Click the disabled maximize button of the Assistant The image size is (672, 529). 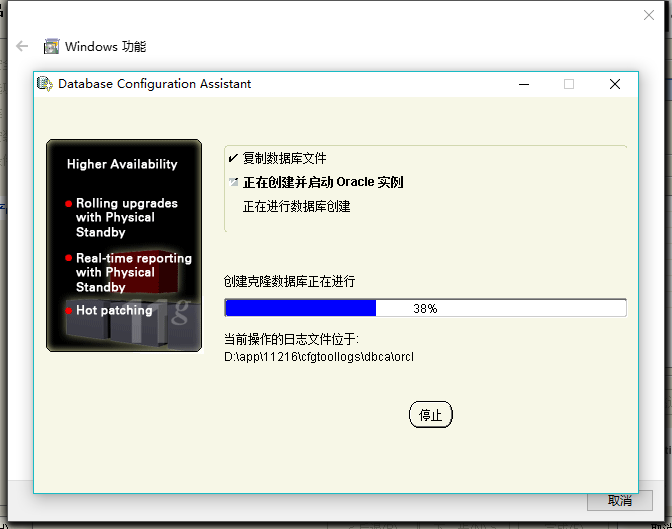[x=569, y=84]
